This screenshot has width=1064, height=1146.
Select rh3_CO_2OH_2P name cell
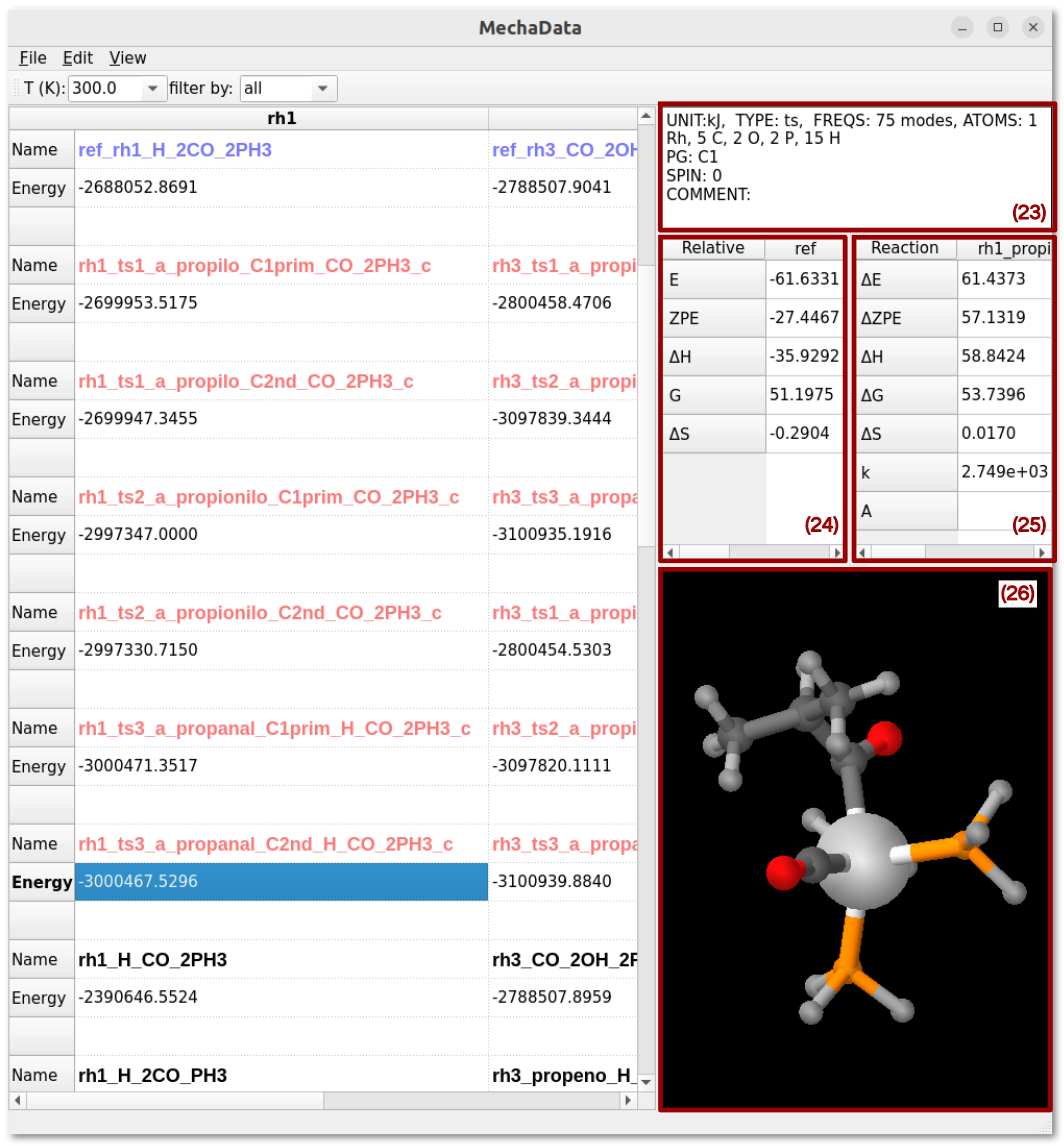click(563, 959)
